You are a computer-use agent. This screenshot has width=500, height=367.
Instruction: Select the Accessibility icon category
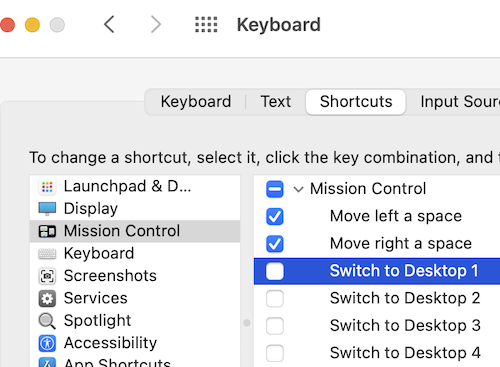[x=47, y=343]
